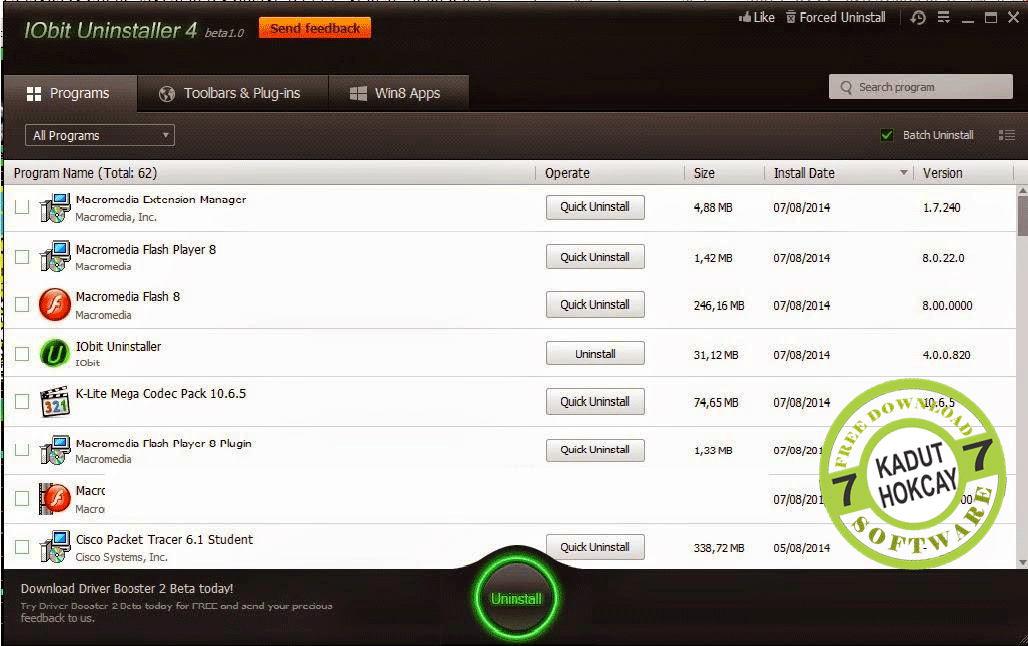Open the options menu icon
The width and height of the screenshot is (1028, 646).
point(943,18)
